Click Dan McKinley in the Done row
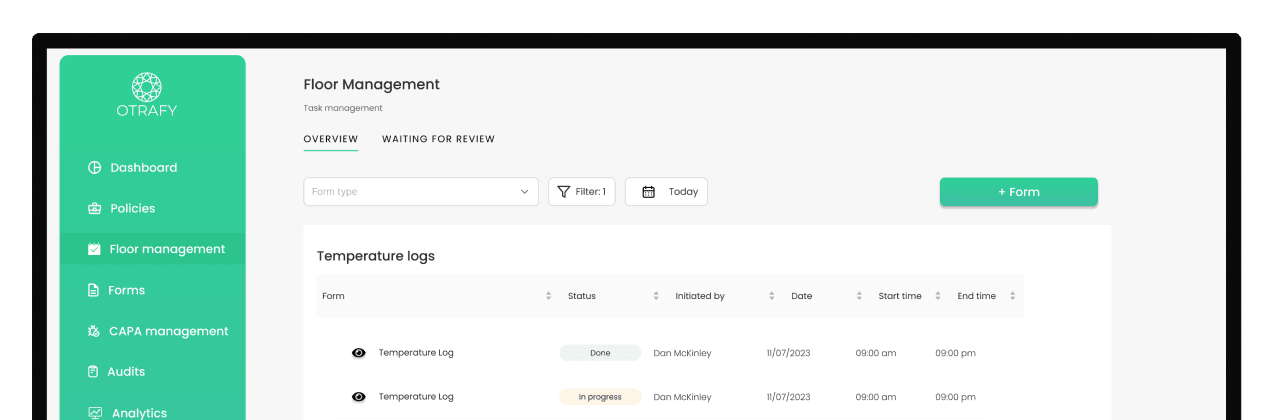Viewport: 1280px width, 420px height. click(683, 353)
